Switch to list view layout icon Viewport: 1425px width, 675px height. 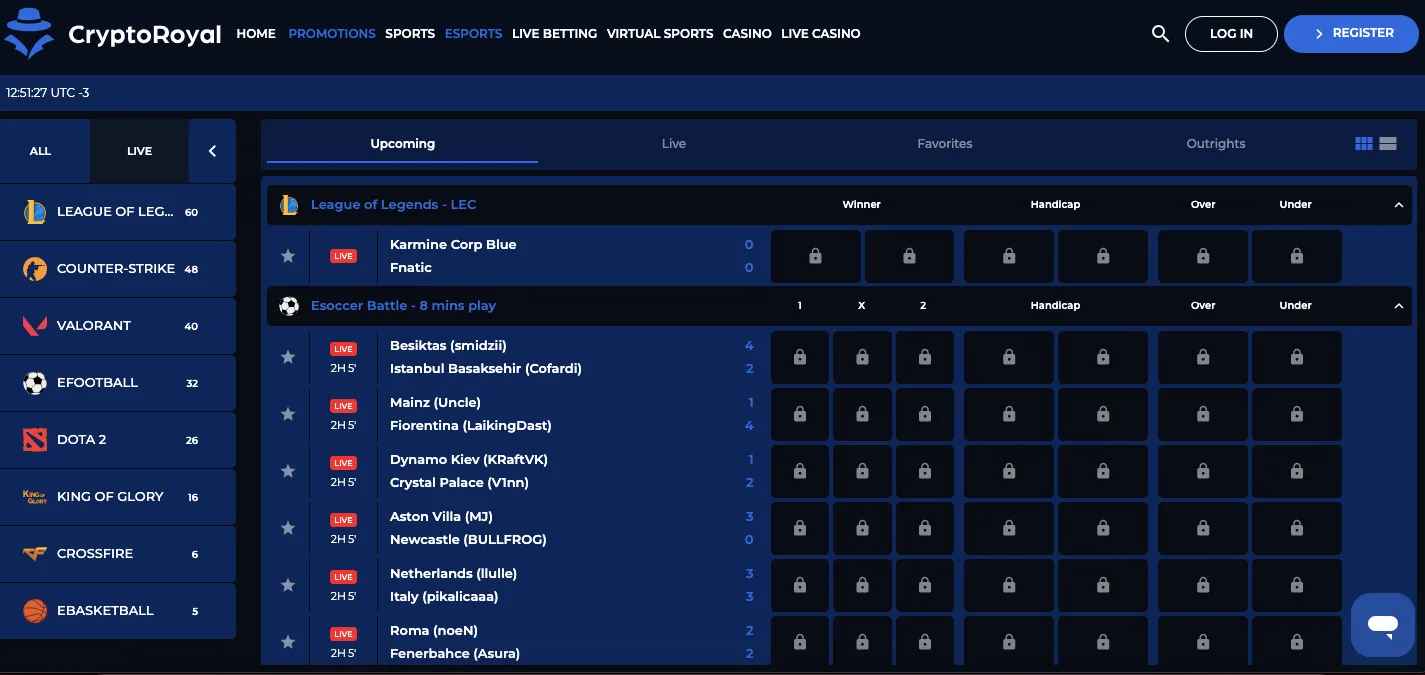(1388, 144)
